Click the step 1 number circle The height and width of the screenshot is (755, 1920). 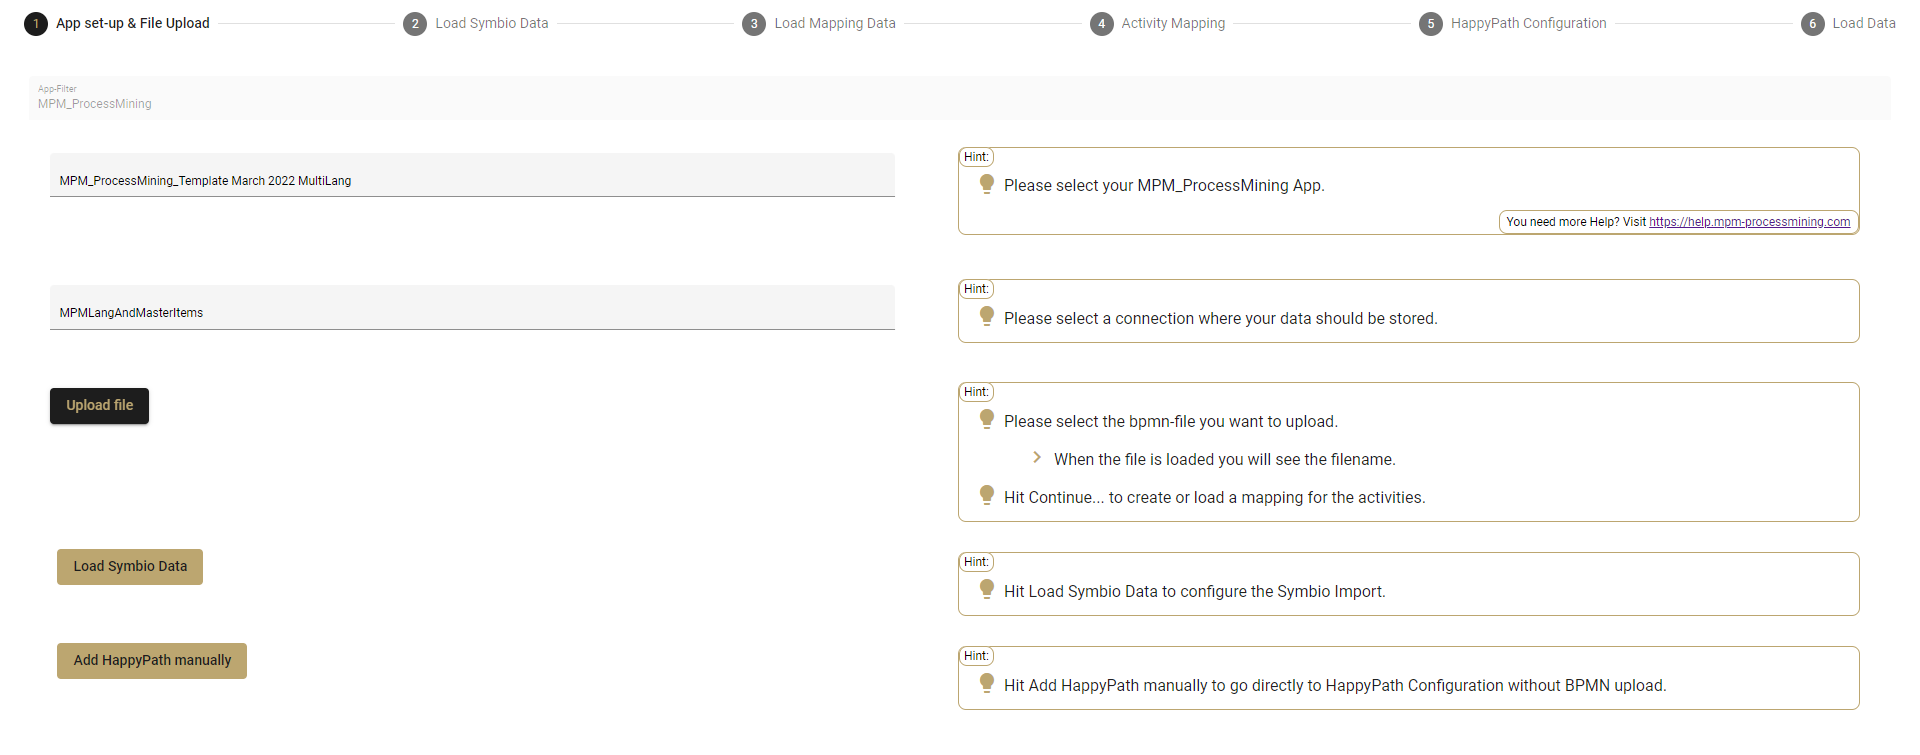tap(36, 24)
